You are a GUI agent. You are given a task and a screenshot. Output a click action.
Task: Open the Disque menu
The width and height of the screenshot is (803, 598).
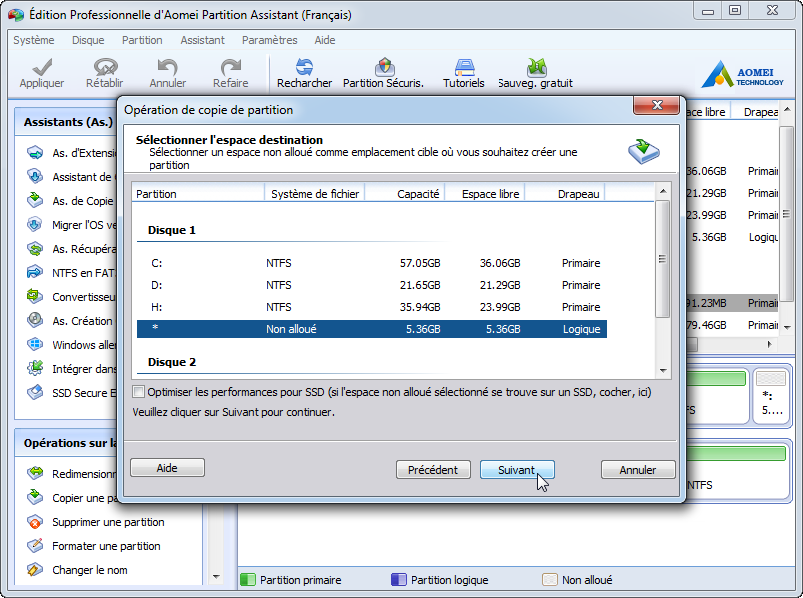pos(88,40)
